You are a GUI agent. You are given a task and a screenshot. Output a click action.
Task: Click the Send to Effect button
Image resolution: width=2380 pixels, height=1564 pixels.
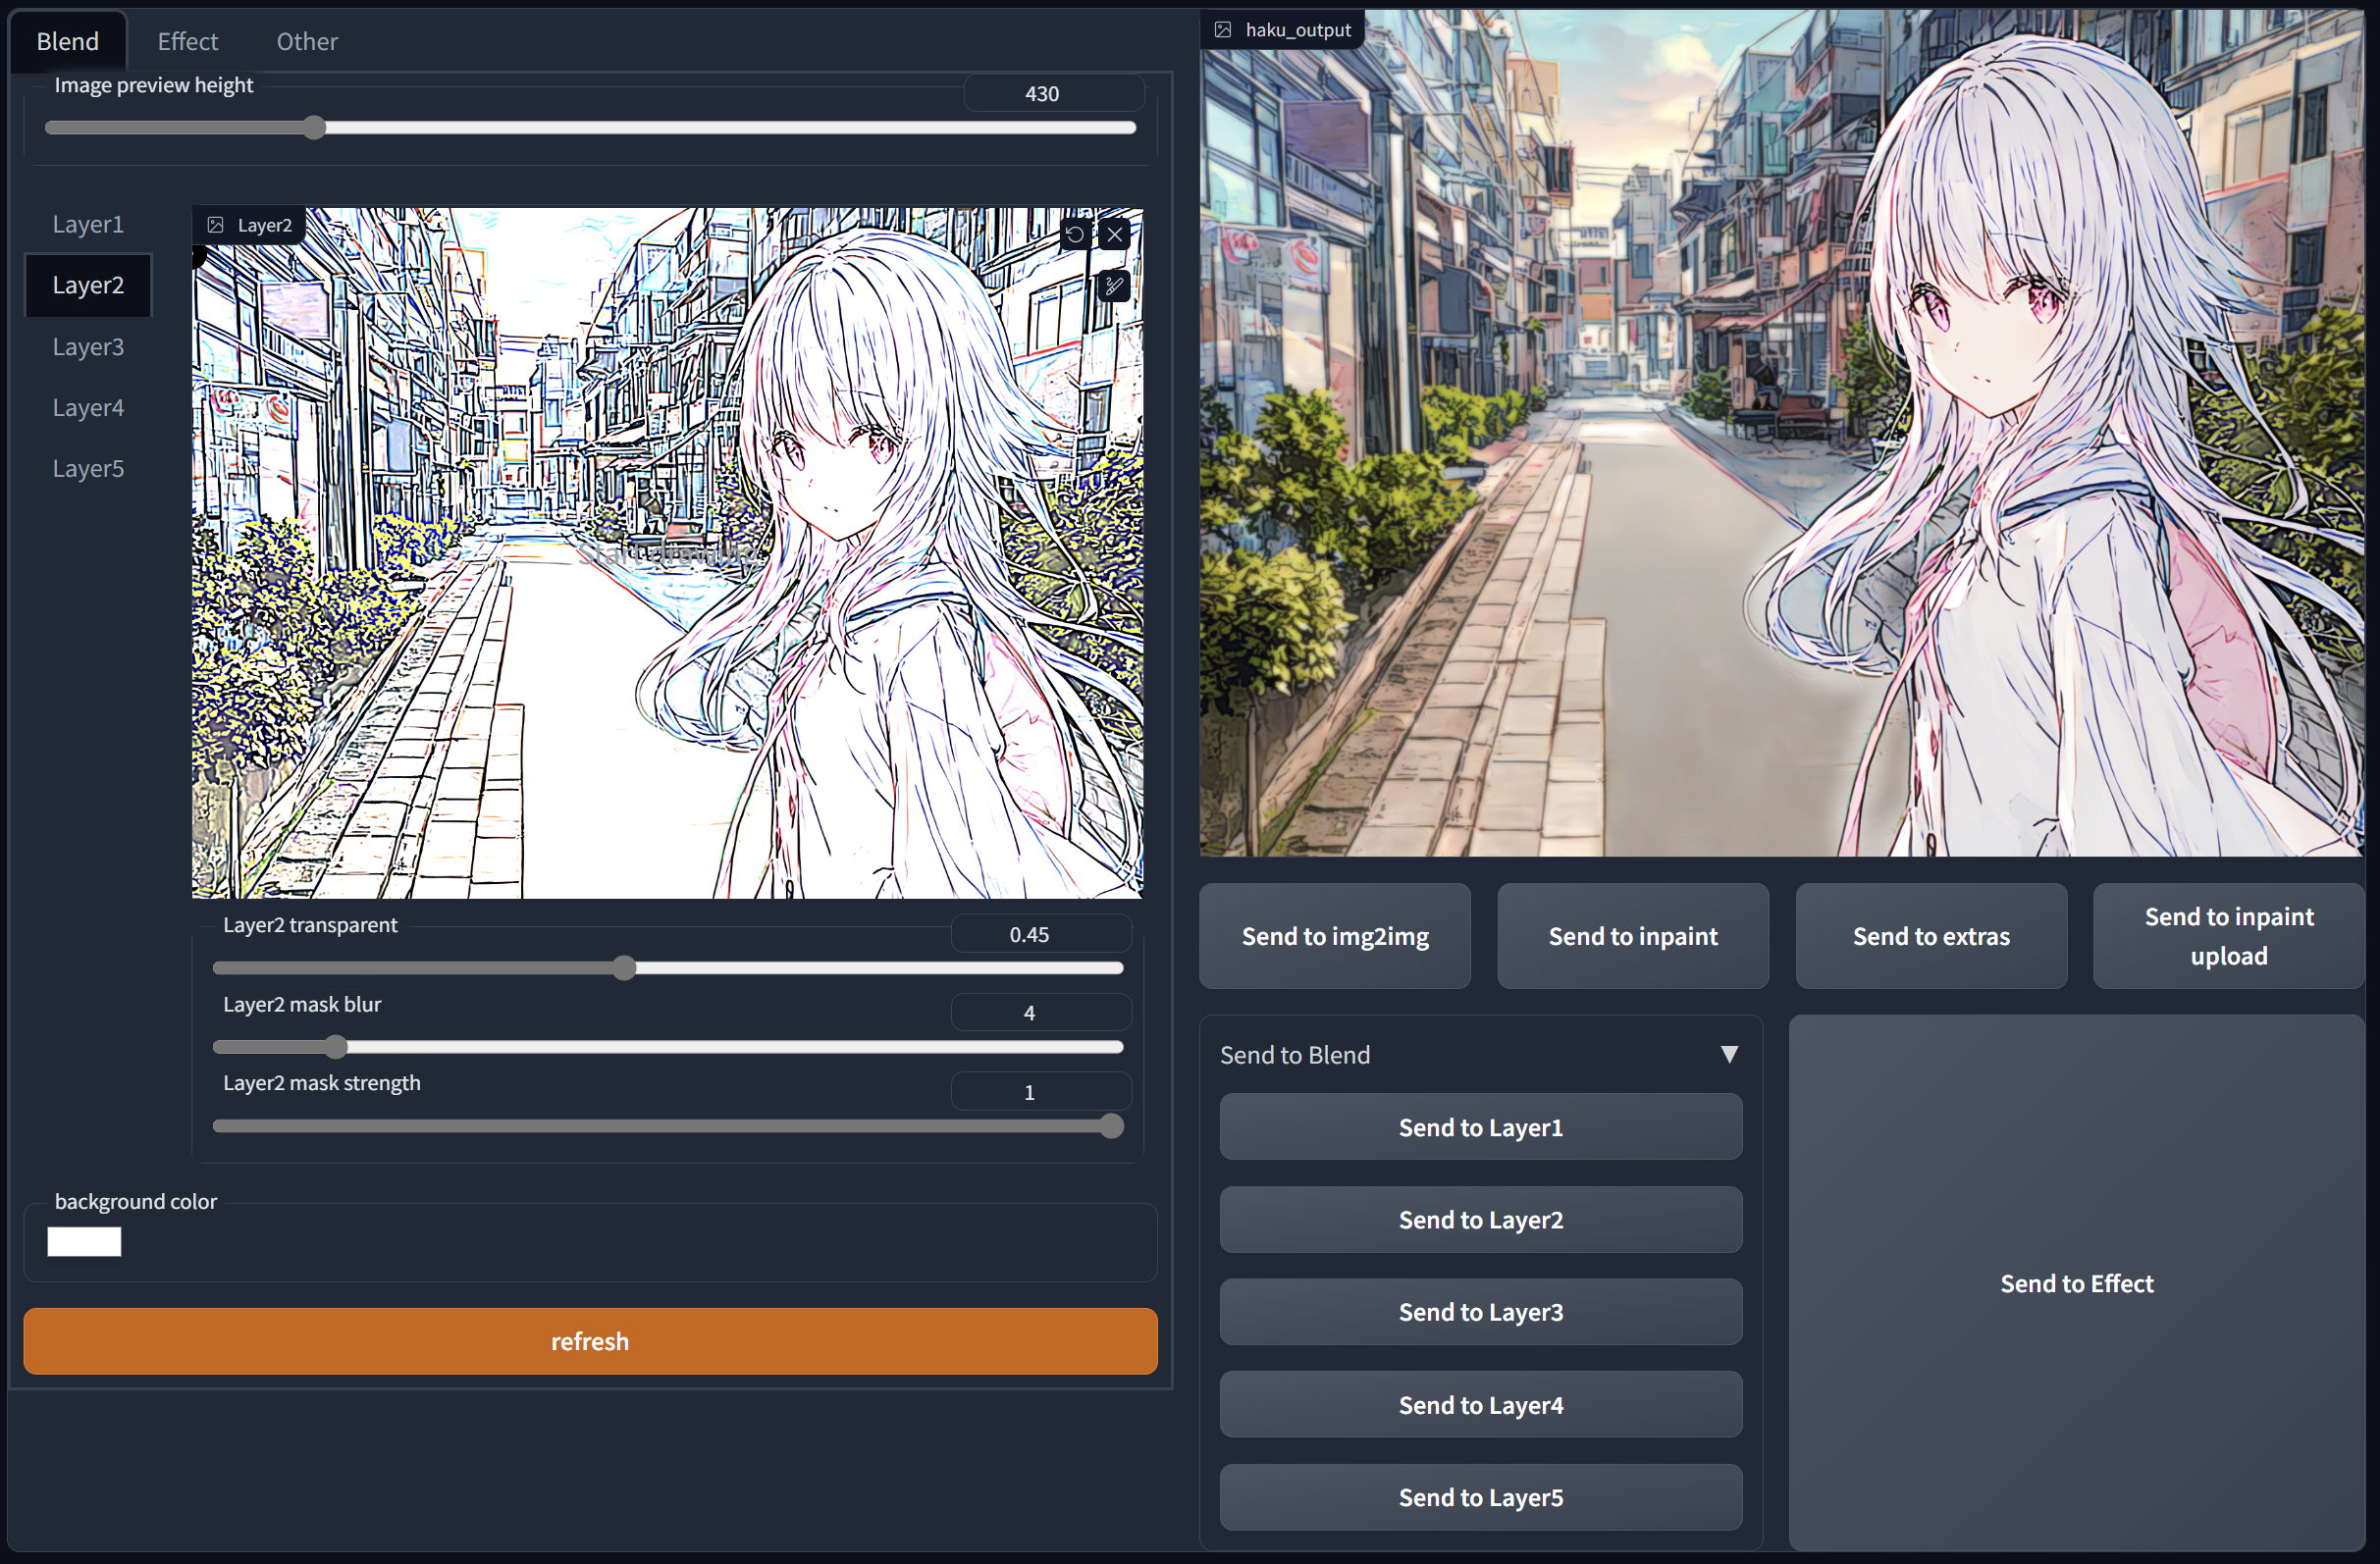point(2076,1283)
